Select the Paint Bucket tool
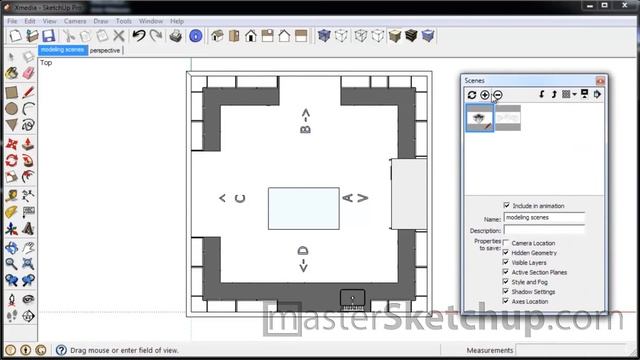 [x=11, y=73]
